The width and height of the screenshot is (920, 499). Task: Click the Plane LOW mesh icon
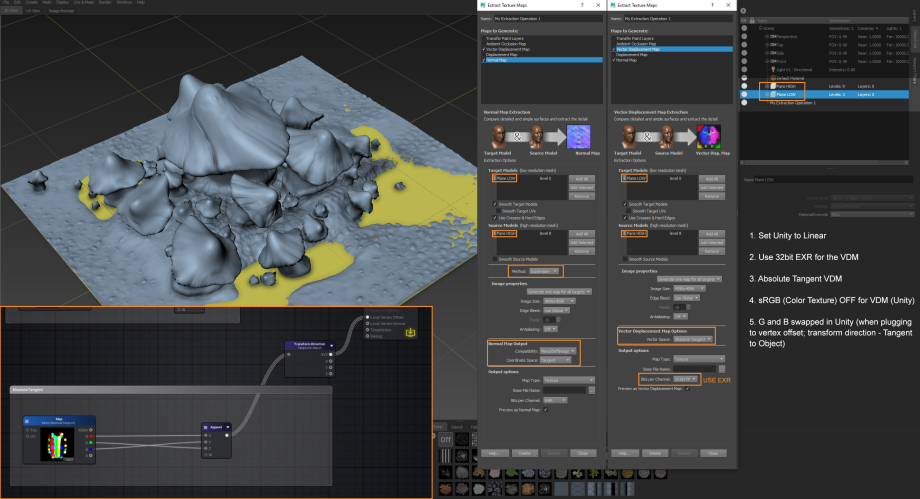(773, 94)
